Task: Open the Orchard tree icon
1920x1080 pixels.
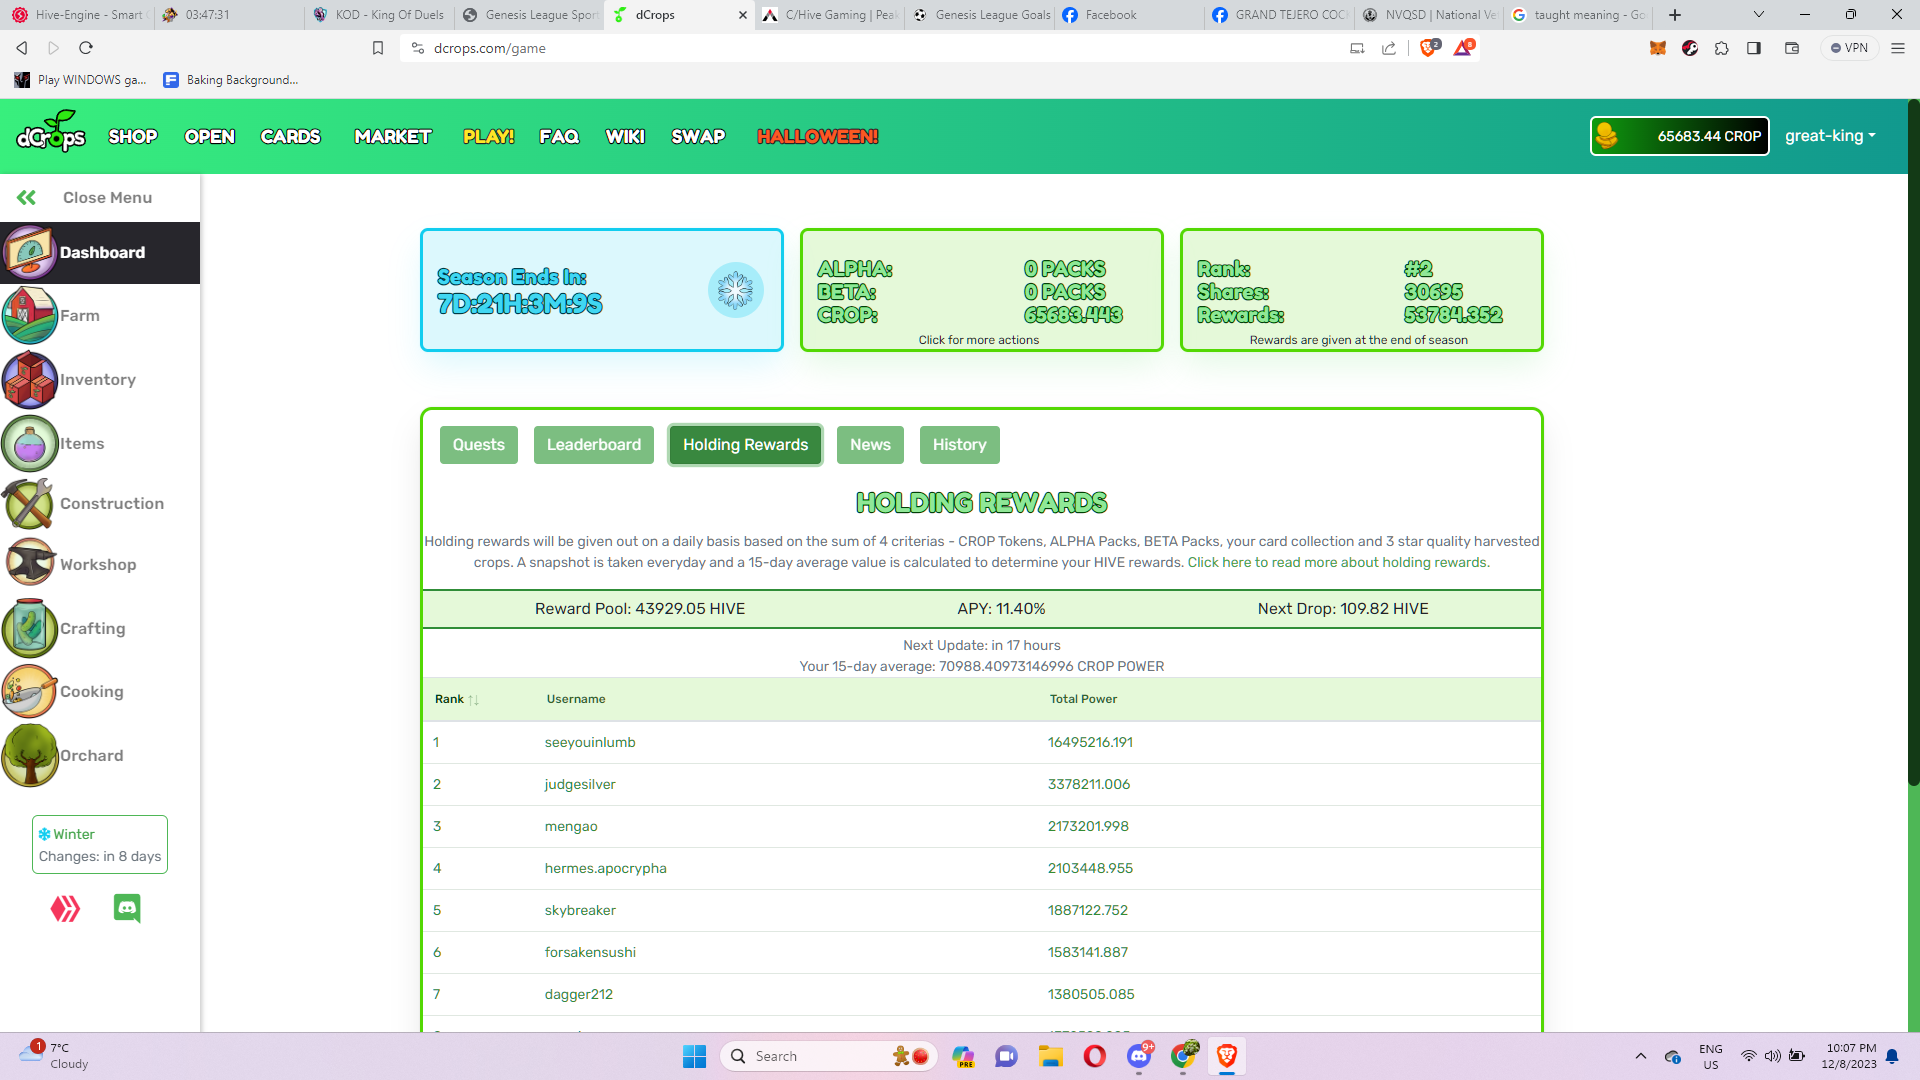Action: point(29,755)
